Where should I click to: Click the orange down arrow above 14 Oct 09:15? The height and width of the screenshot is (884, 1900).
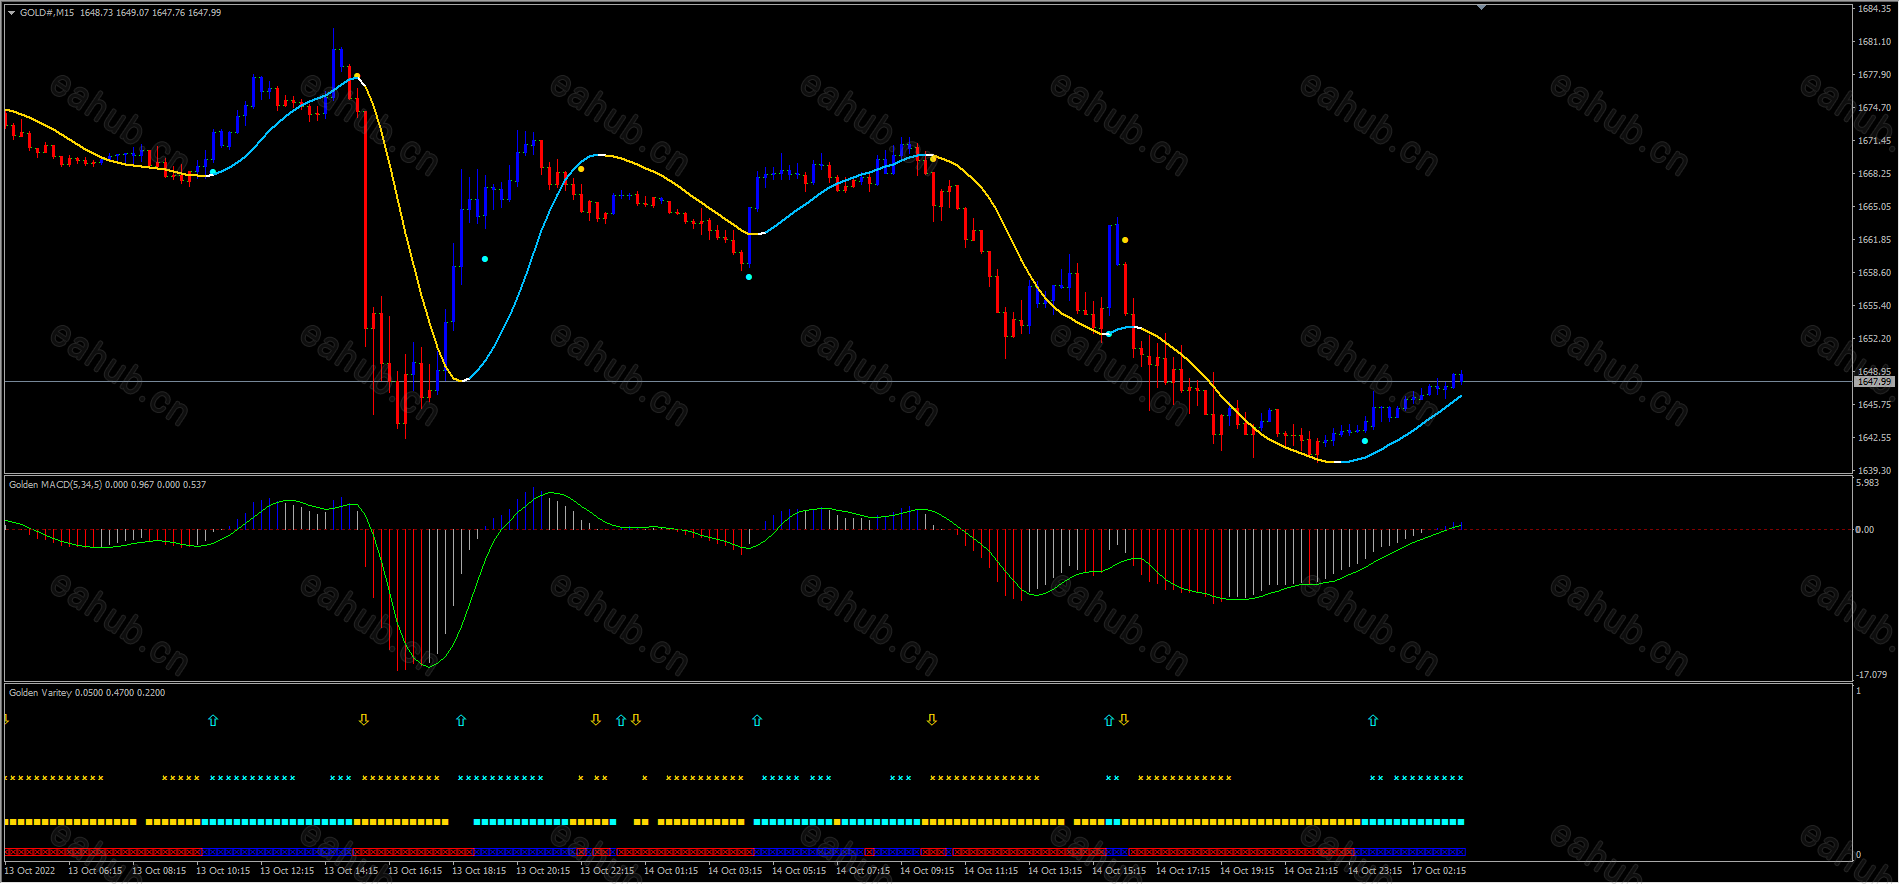click(x=932, y=720)
